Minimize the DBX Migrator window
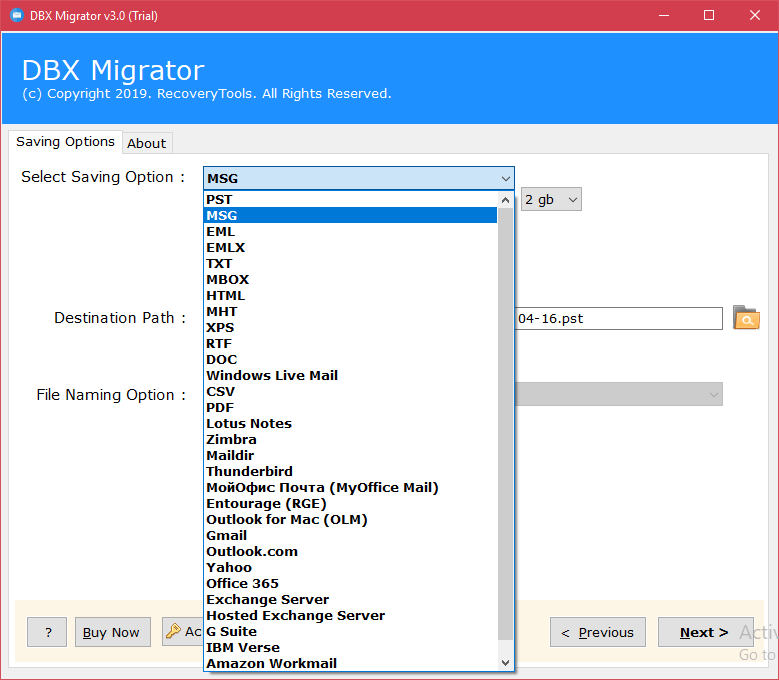 coord(664,15)
